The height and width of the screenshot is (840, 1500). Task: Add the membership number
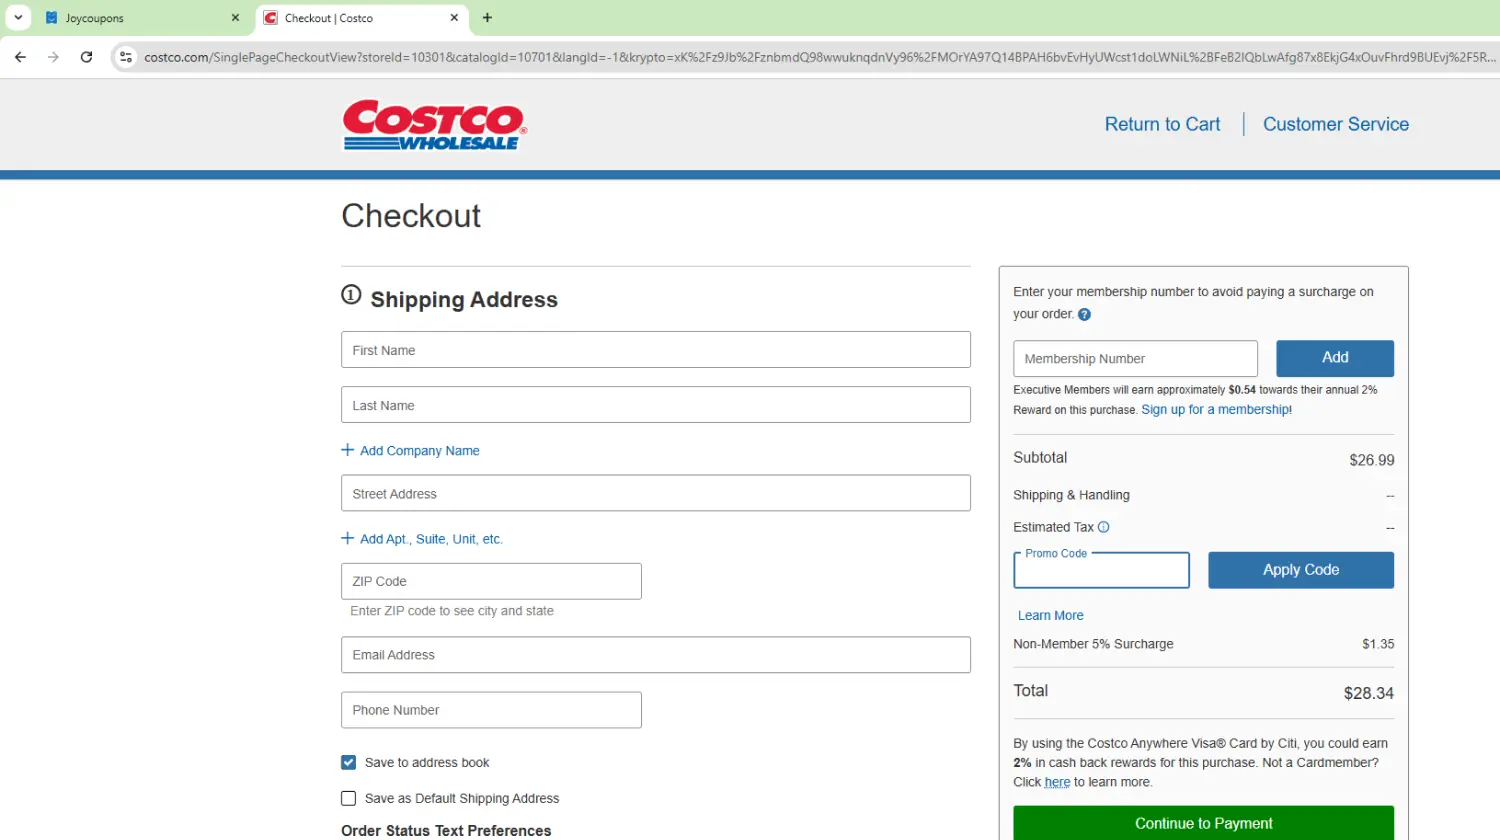1335,358
